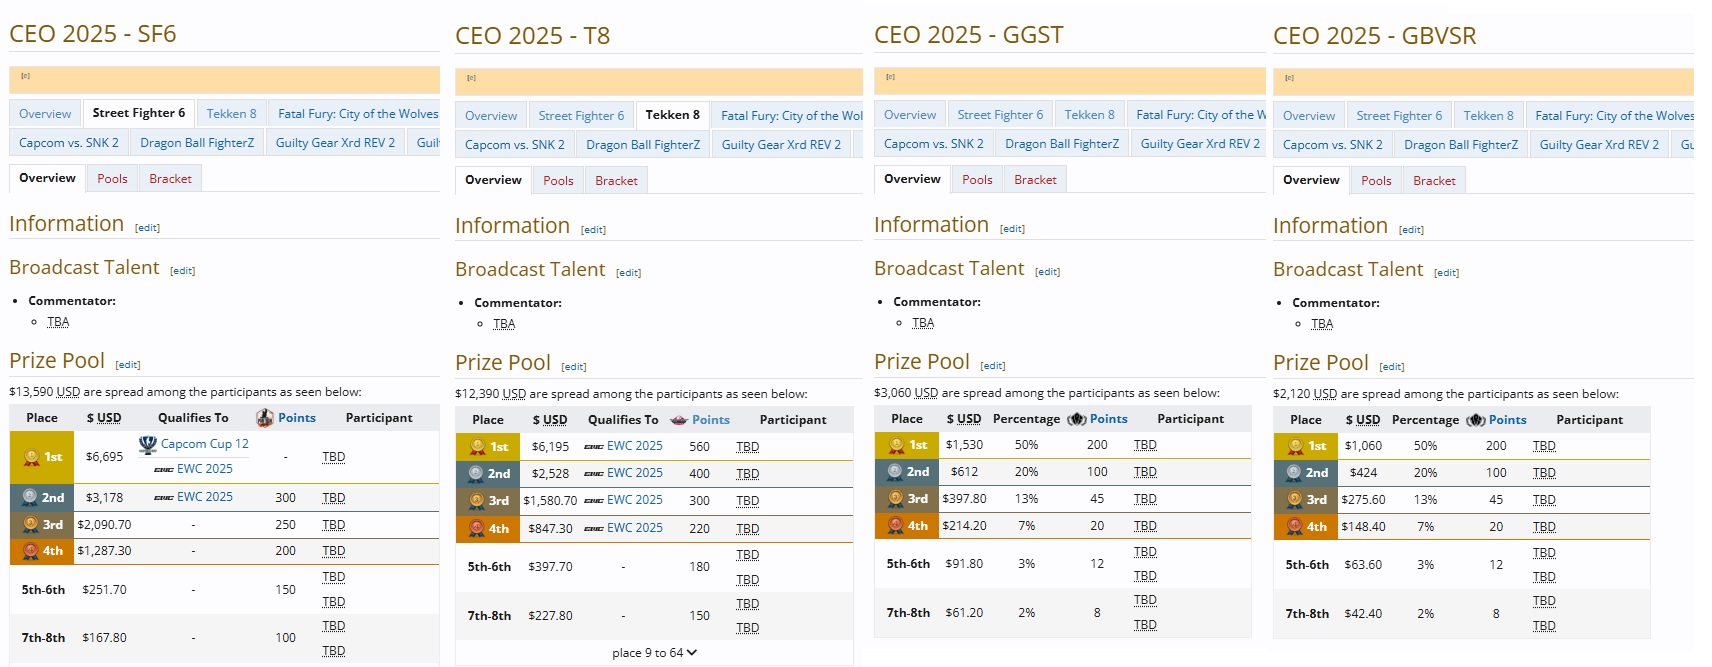This screenshot has width=1712, height=667.
Task: Click the EWC logo icon in T8 2nd place row
Action: [594, 474]
